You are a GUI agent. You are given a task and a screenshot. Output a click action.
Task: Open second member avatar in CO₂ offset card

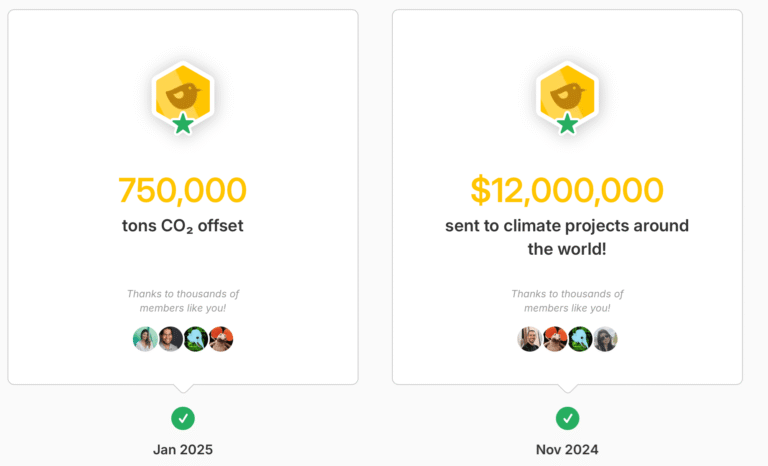[170, 339]
